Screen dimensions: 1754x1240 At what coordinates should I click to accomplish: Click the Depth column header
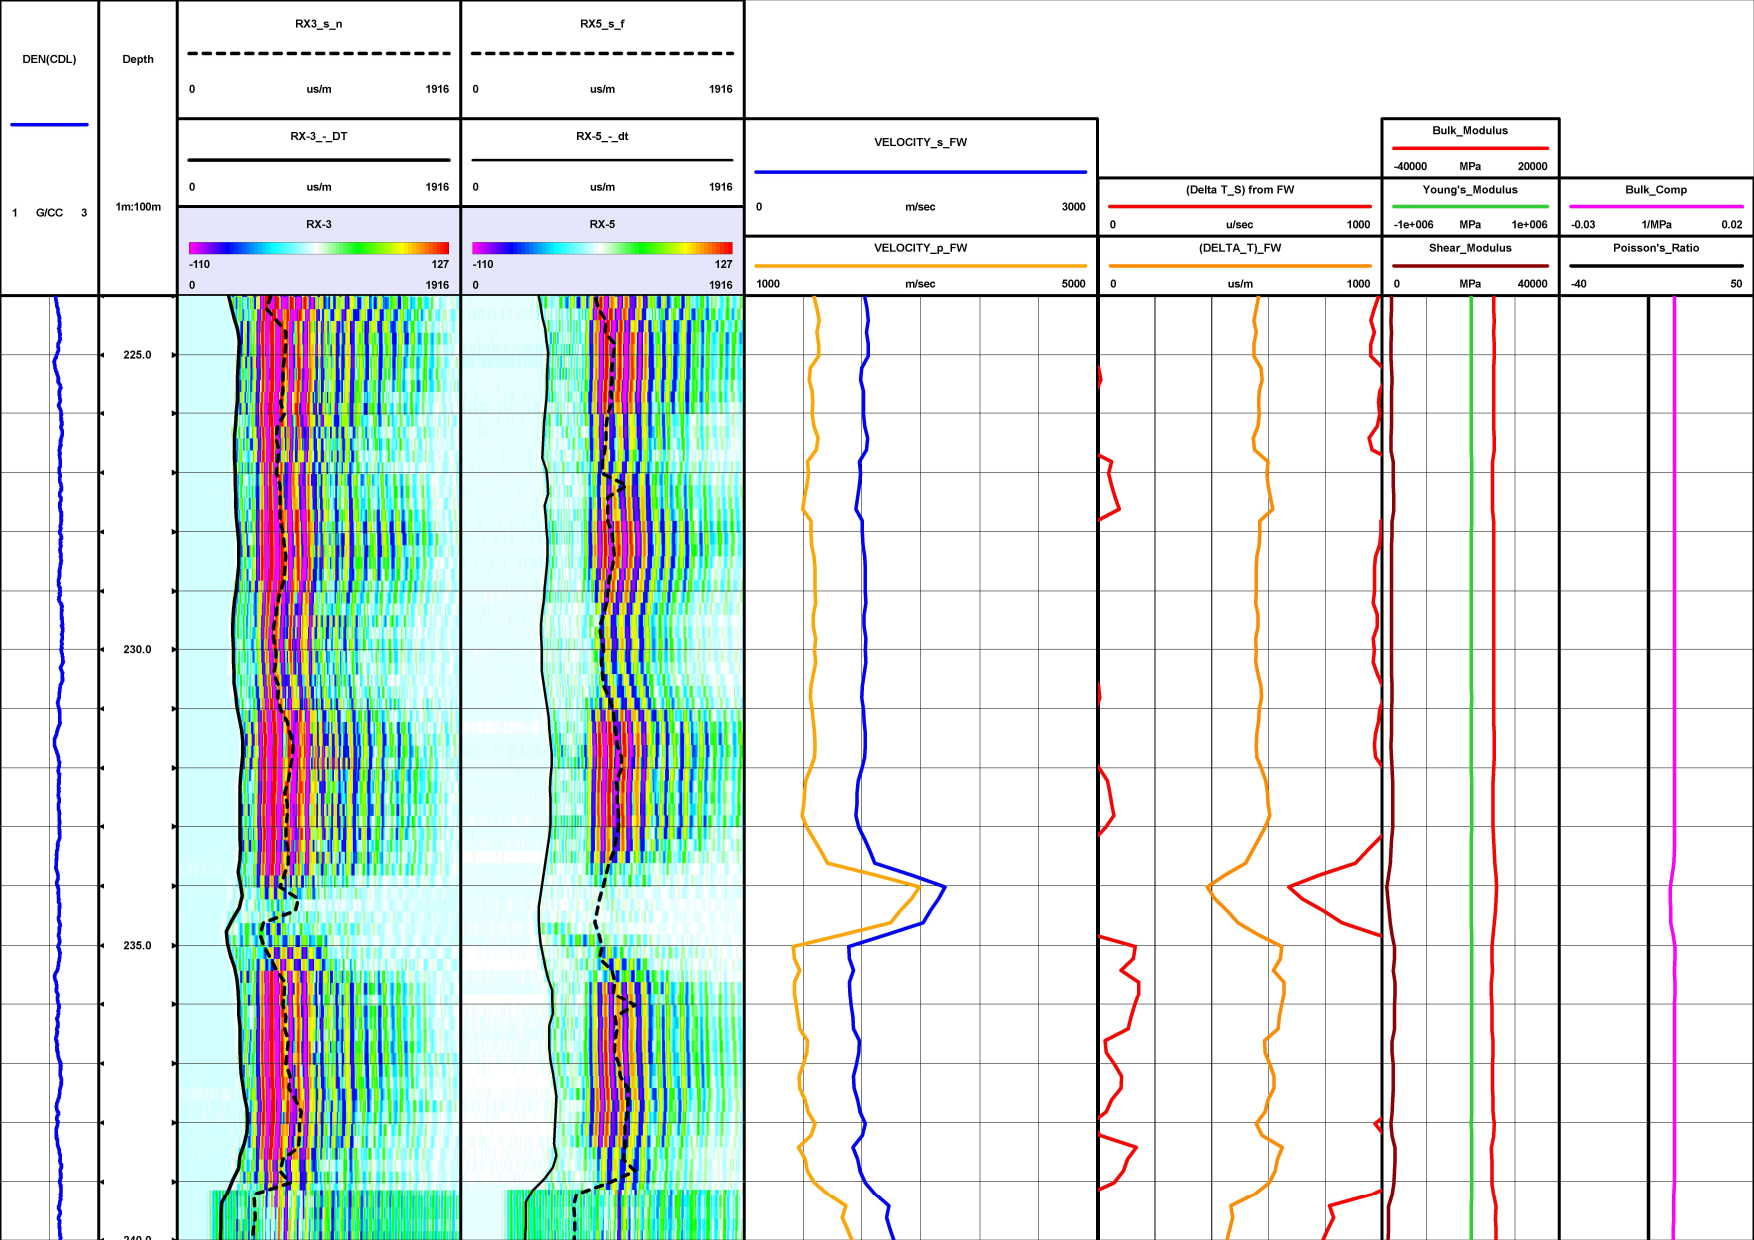pyautogui.click(x=137, y=59)
